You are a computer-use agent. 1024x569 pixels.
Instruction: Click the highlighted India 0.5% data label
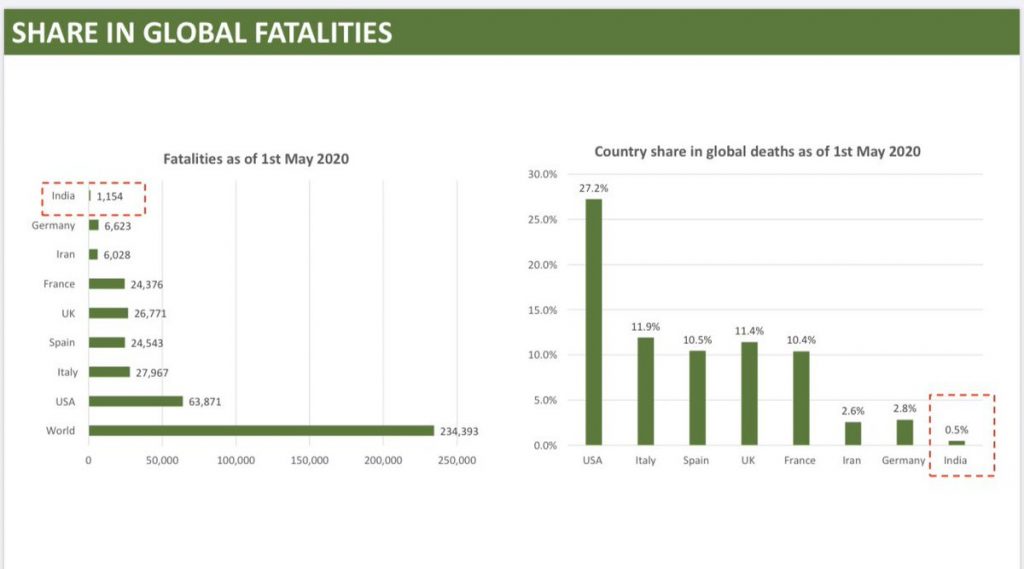coord(957,430)
